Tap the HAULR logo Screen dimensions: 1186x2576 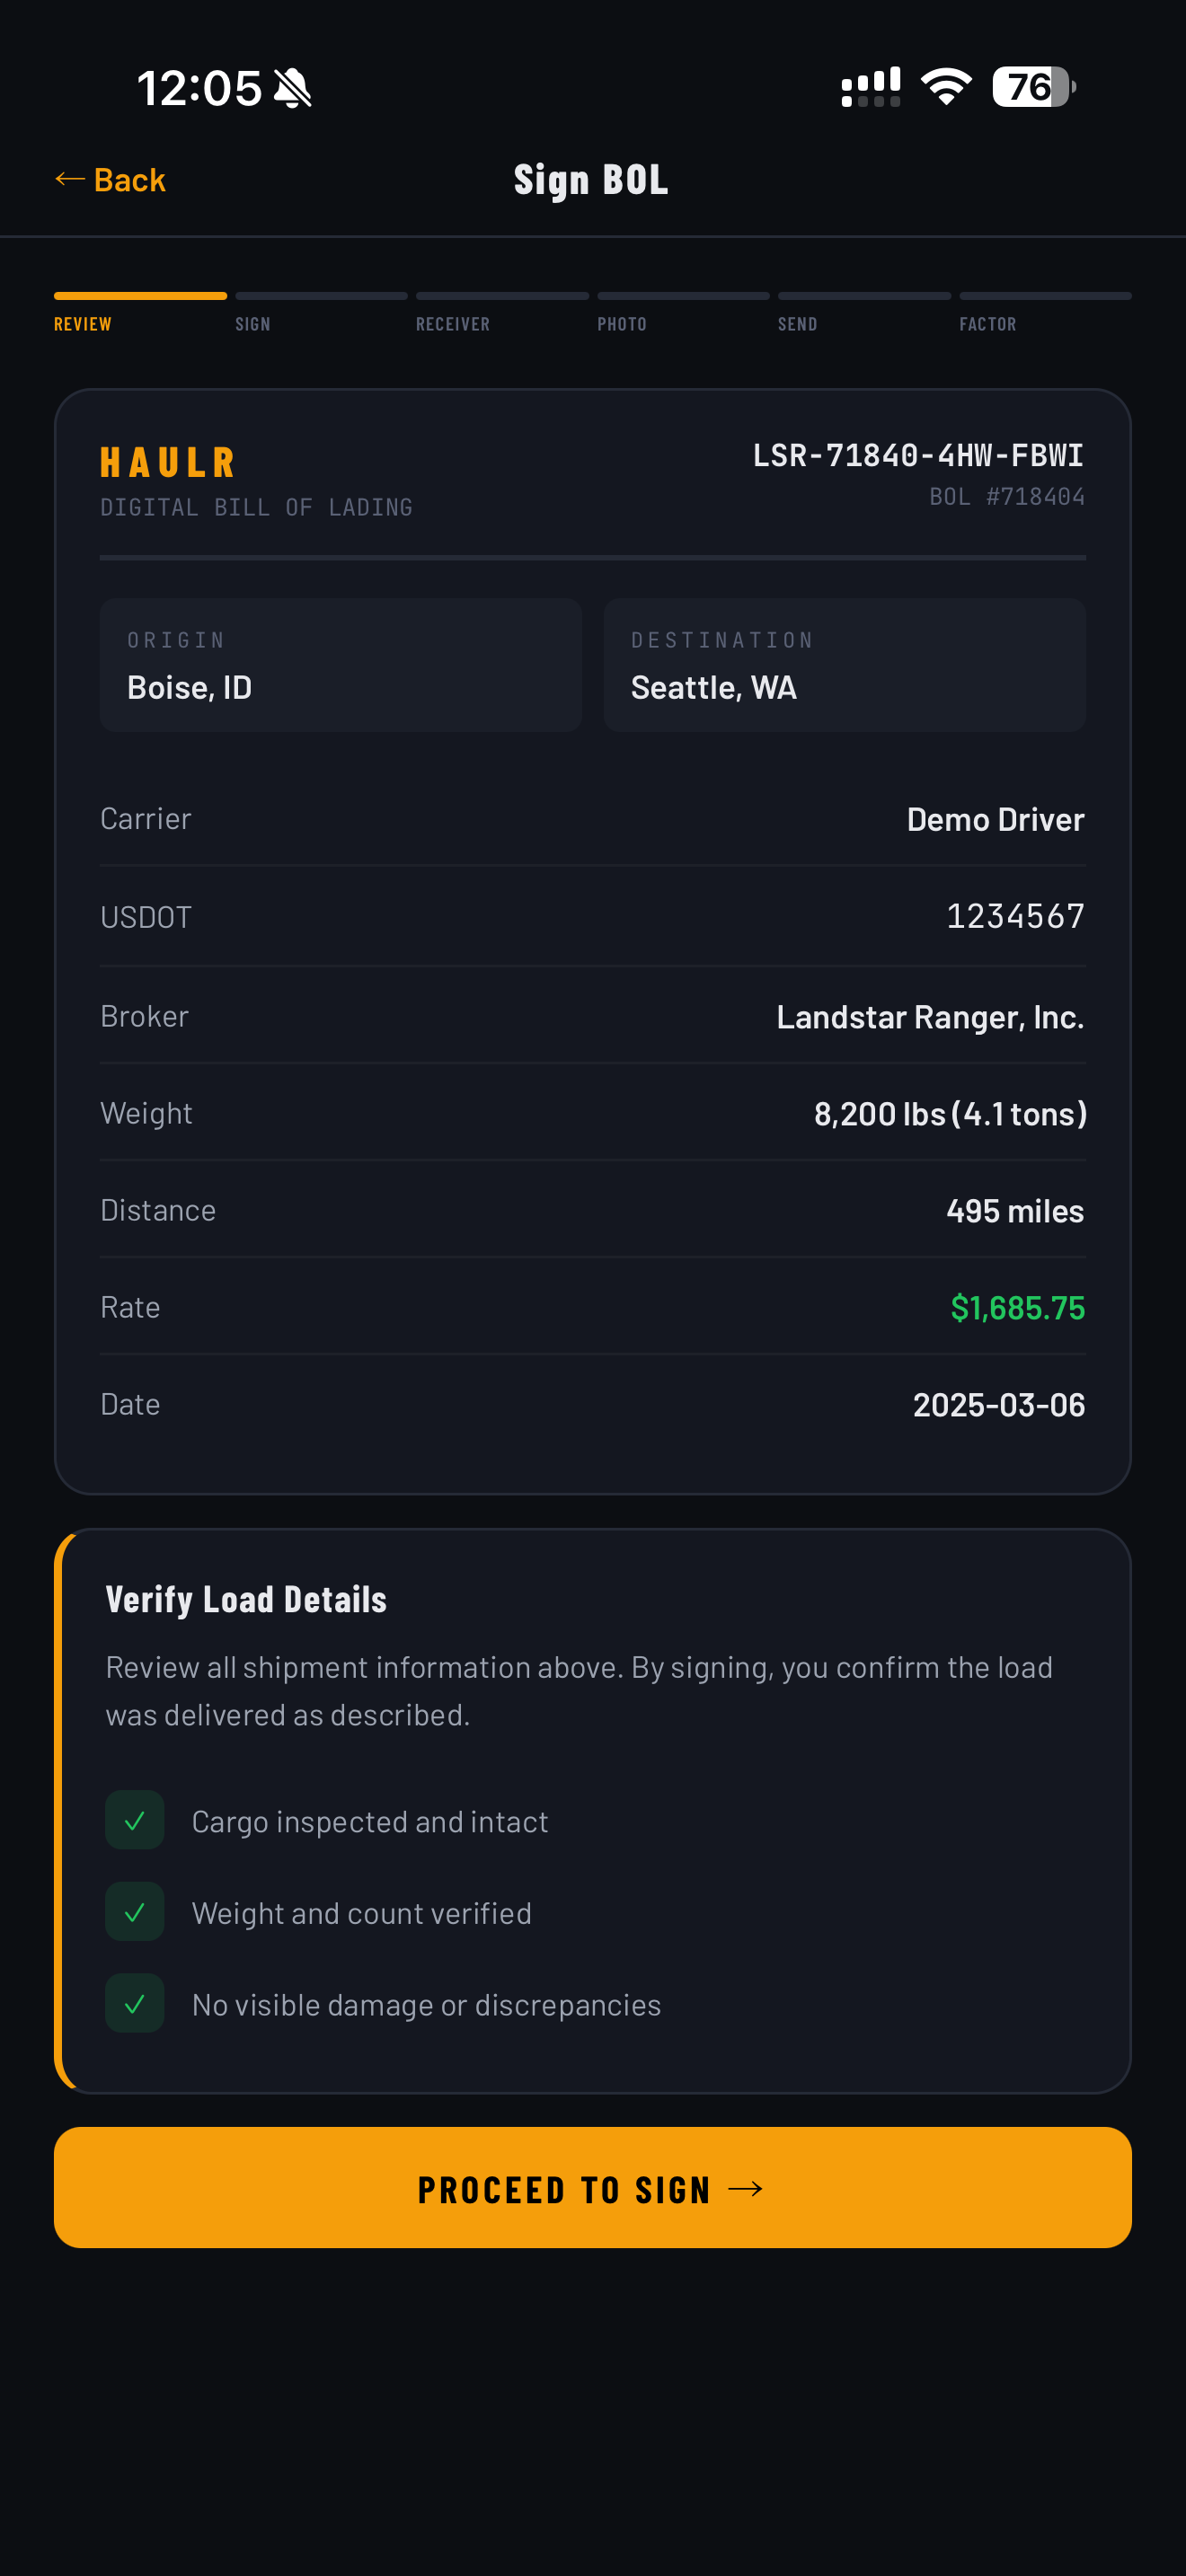168,462
